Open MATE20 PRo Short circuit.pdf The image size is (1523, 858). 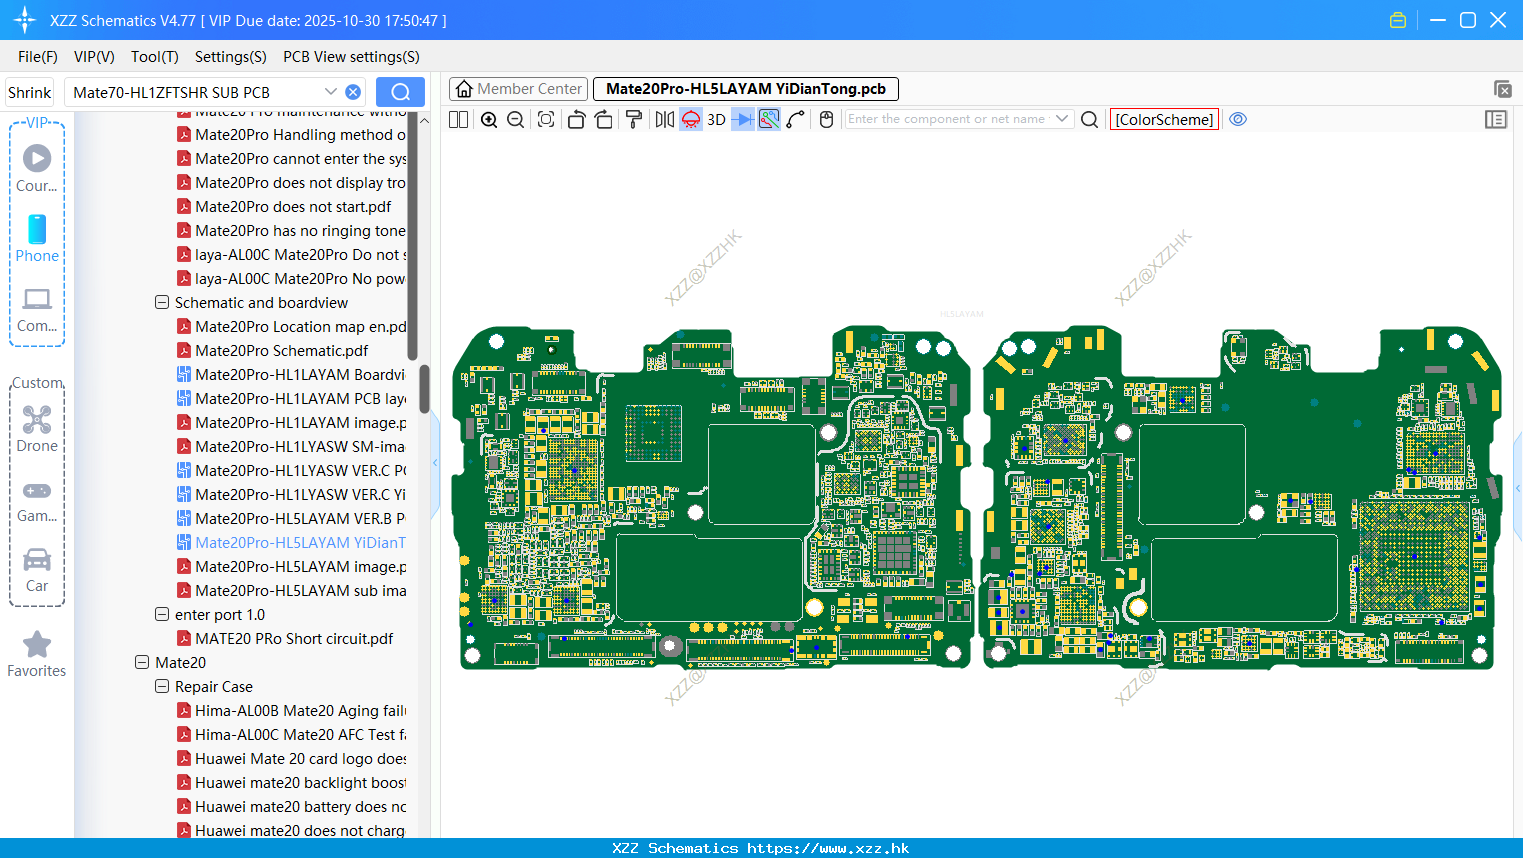(285, 638)
